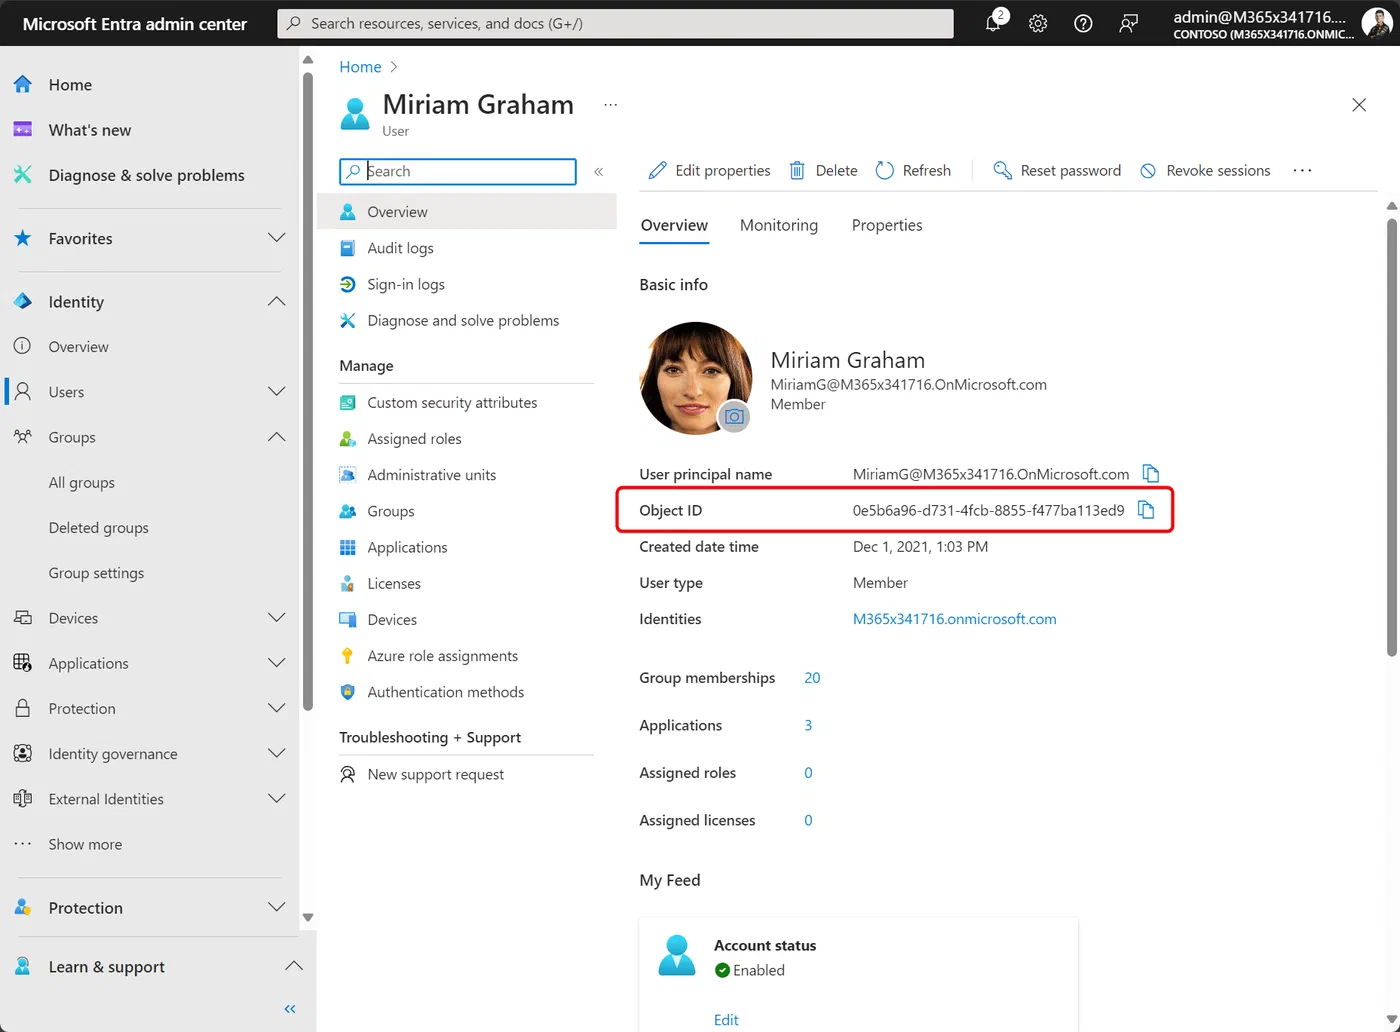Click the Delete trash icon in toolbar
The width and height of the screenshot is (1400, 1032).
(797, 170)
